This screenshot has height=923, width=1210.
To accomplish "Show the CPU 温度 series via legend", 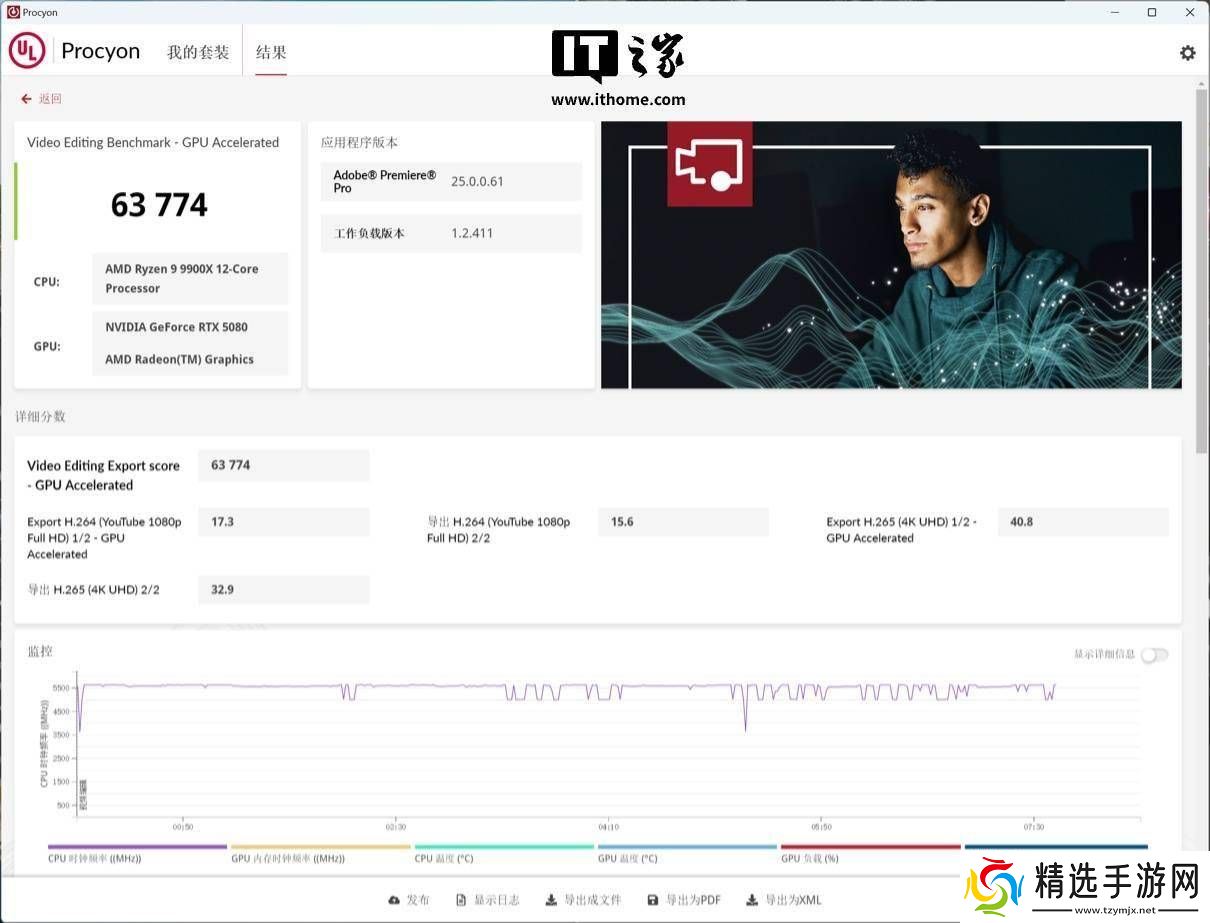I will coord(504,848).
